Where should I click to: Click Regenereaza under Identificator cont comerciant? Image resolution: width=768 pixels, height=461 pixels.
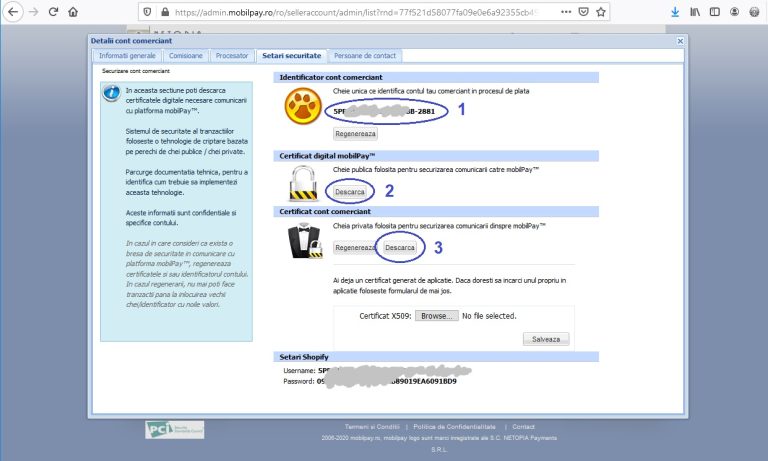point(356,134)
